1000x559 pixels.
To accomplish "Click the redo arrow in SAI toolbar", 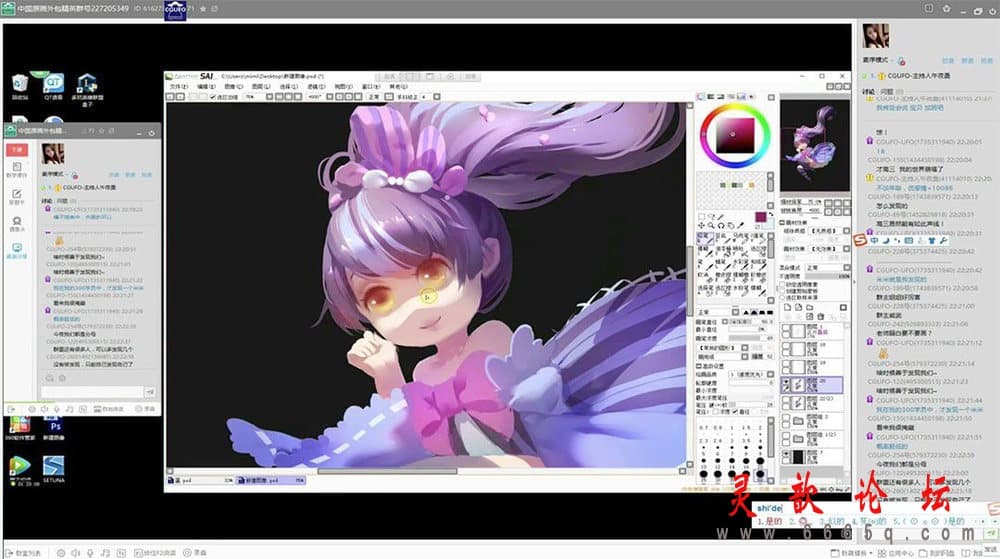I will pyautogui.click(x=180, y=97).
